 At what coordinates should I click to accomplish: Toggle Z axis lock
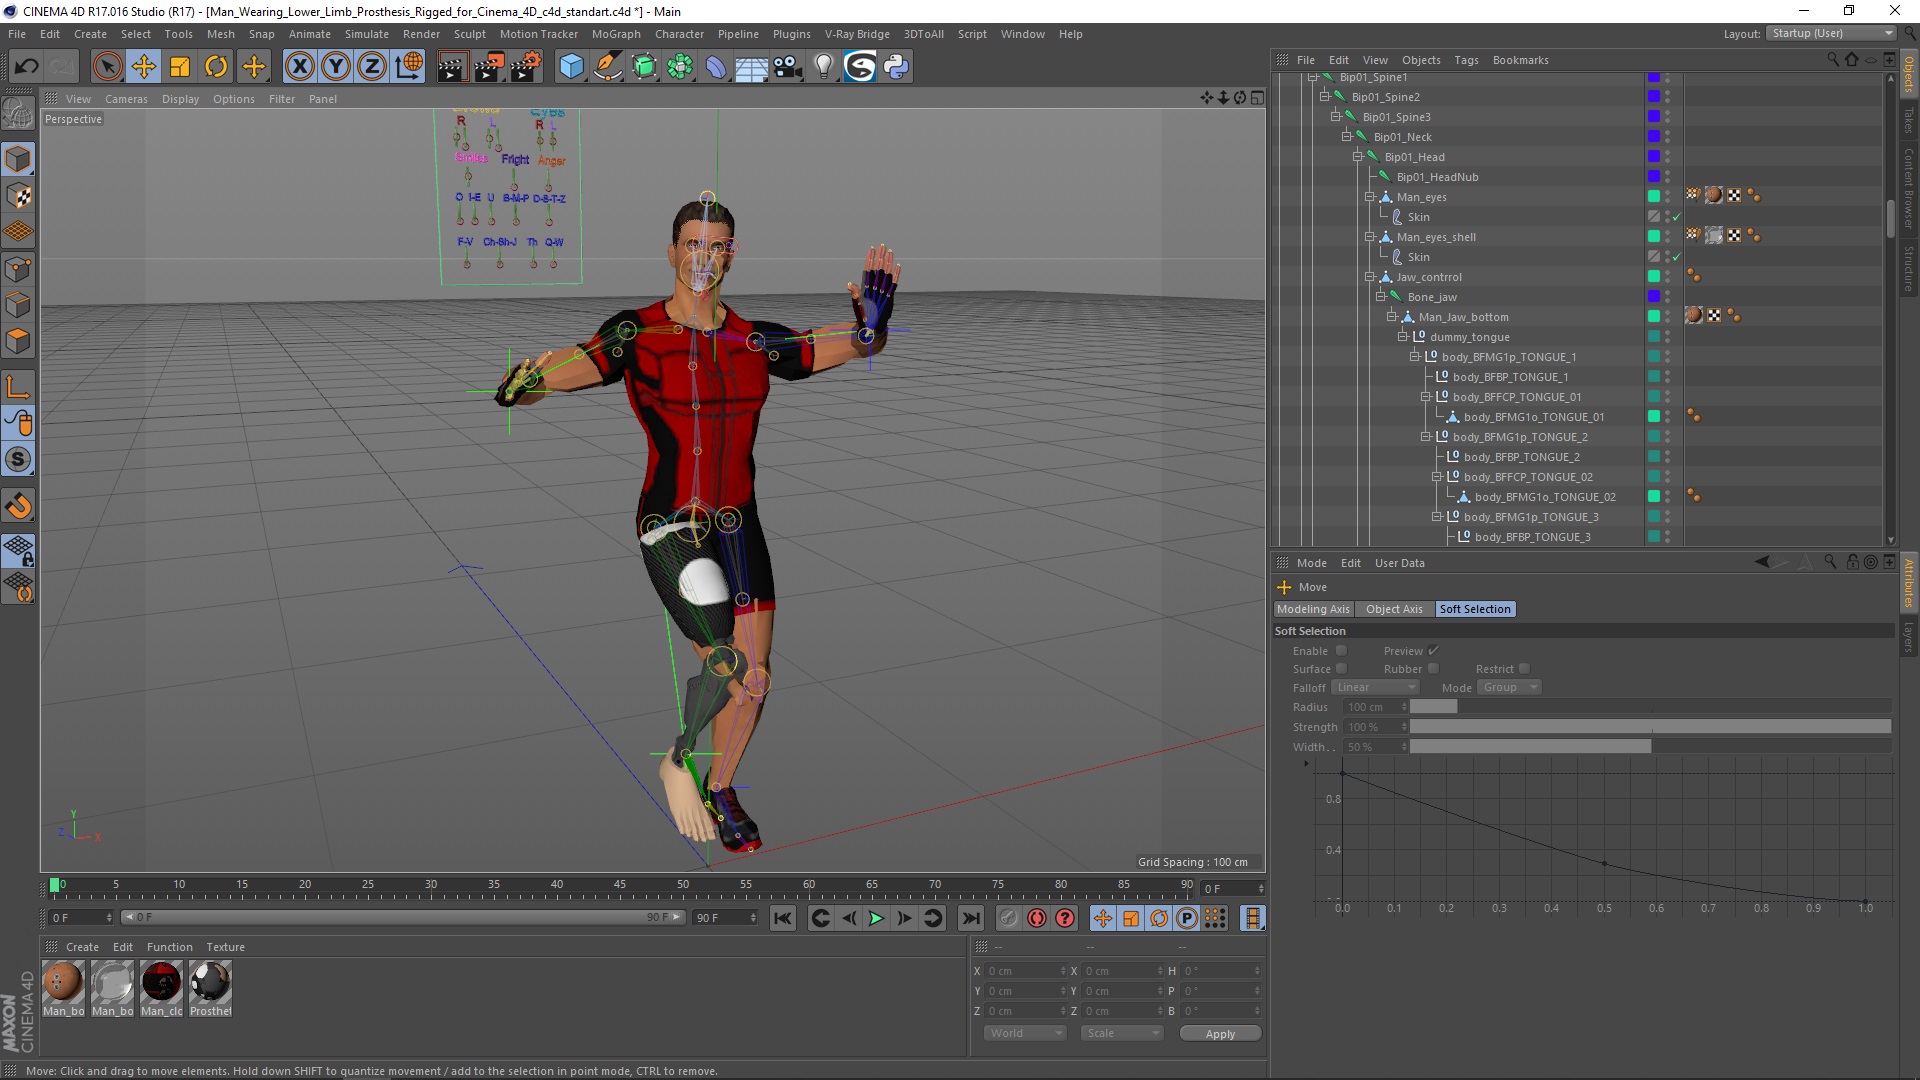click(372, 67)
